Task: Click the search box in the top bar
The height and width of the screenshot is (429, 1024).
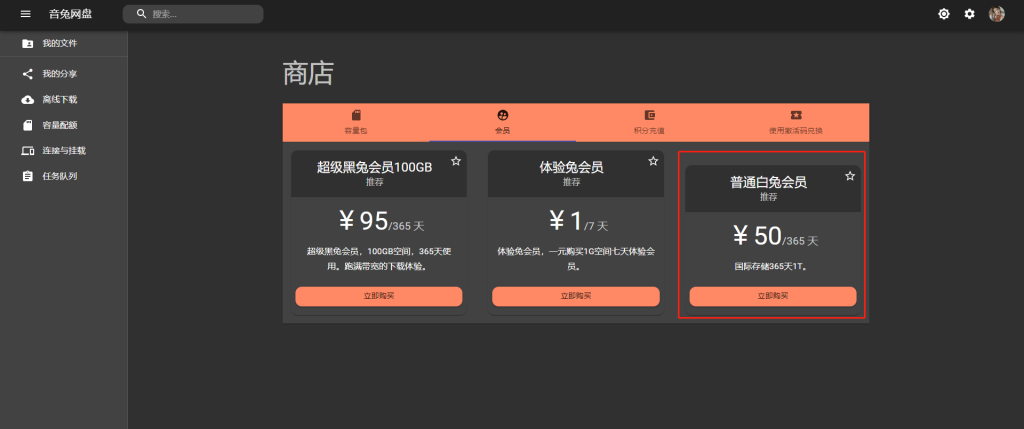Action: click(193, 14)
